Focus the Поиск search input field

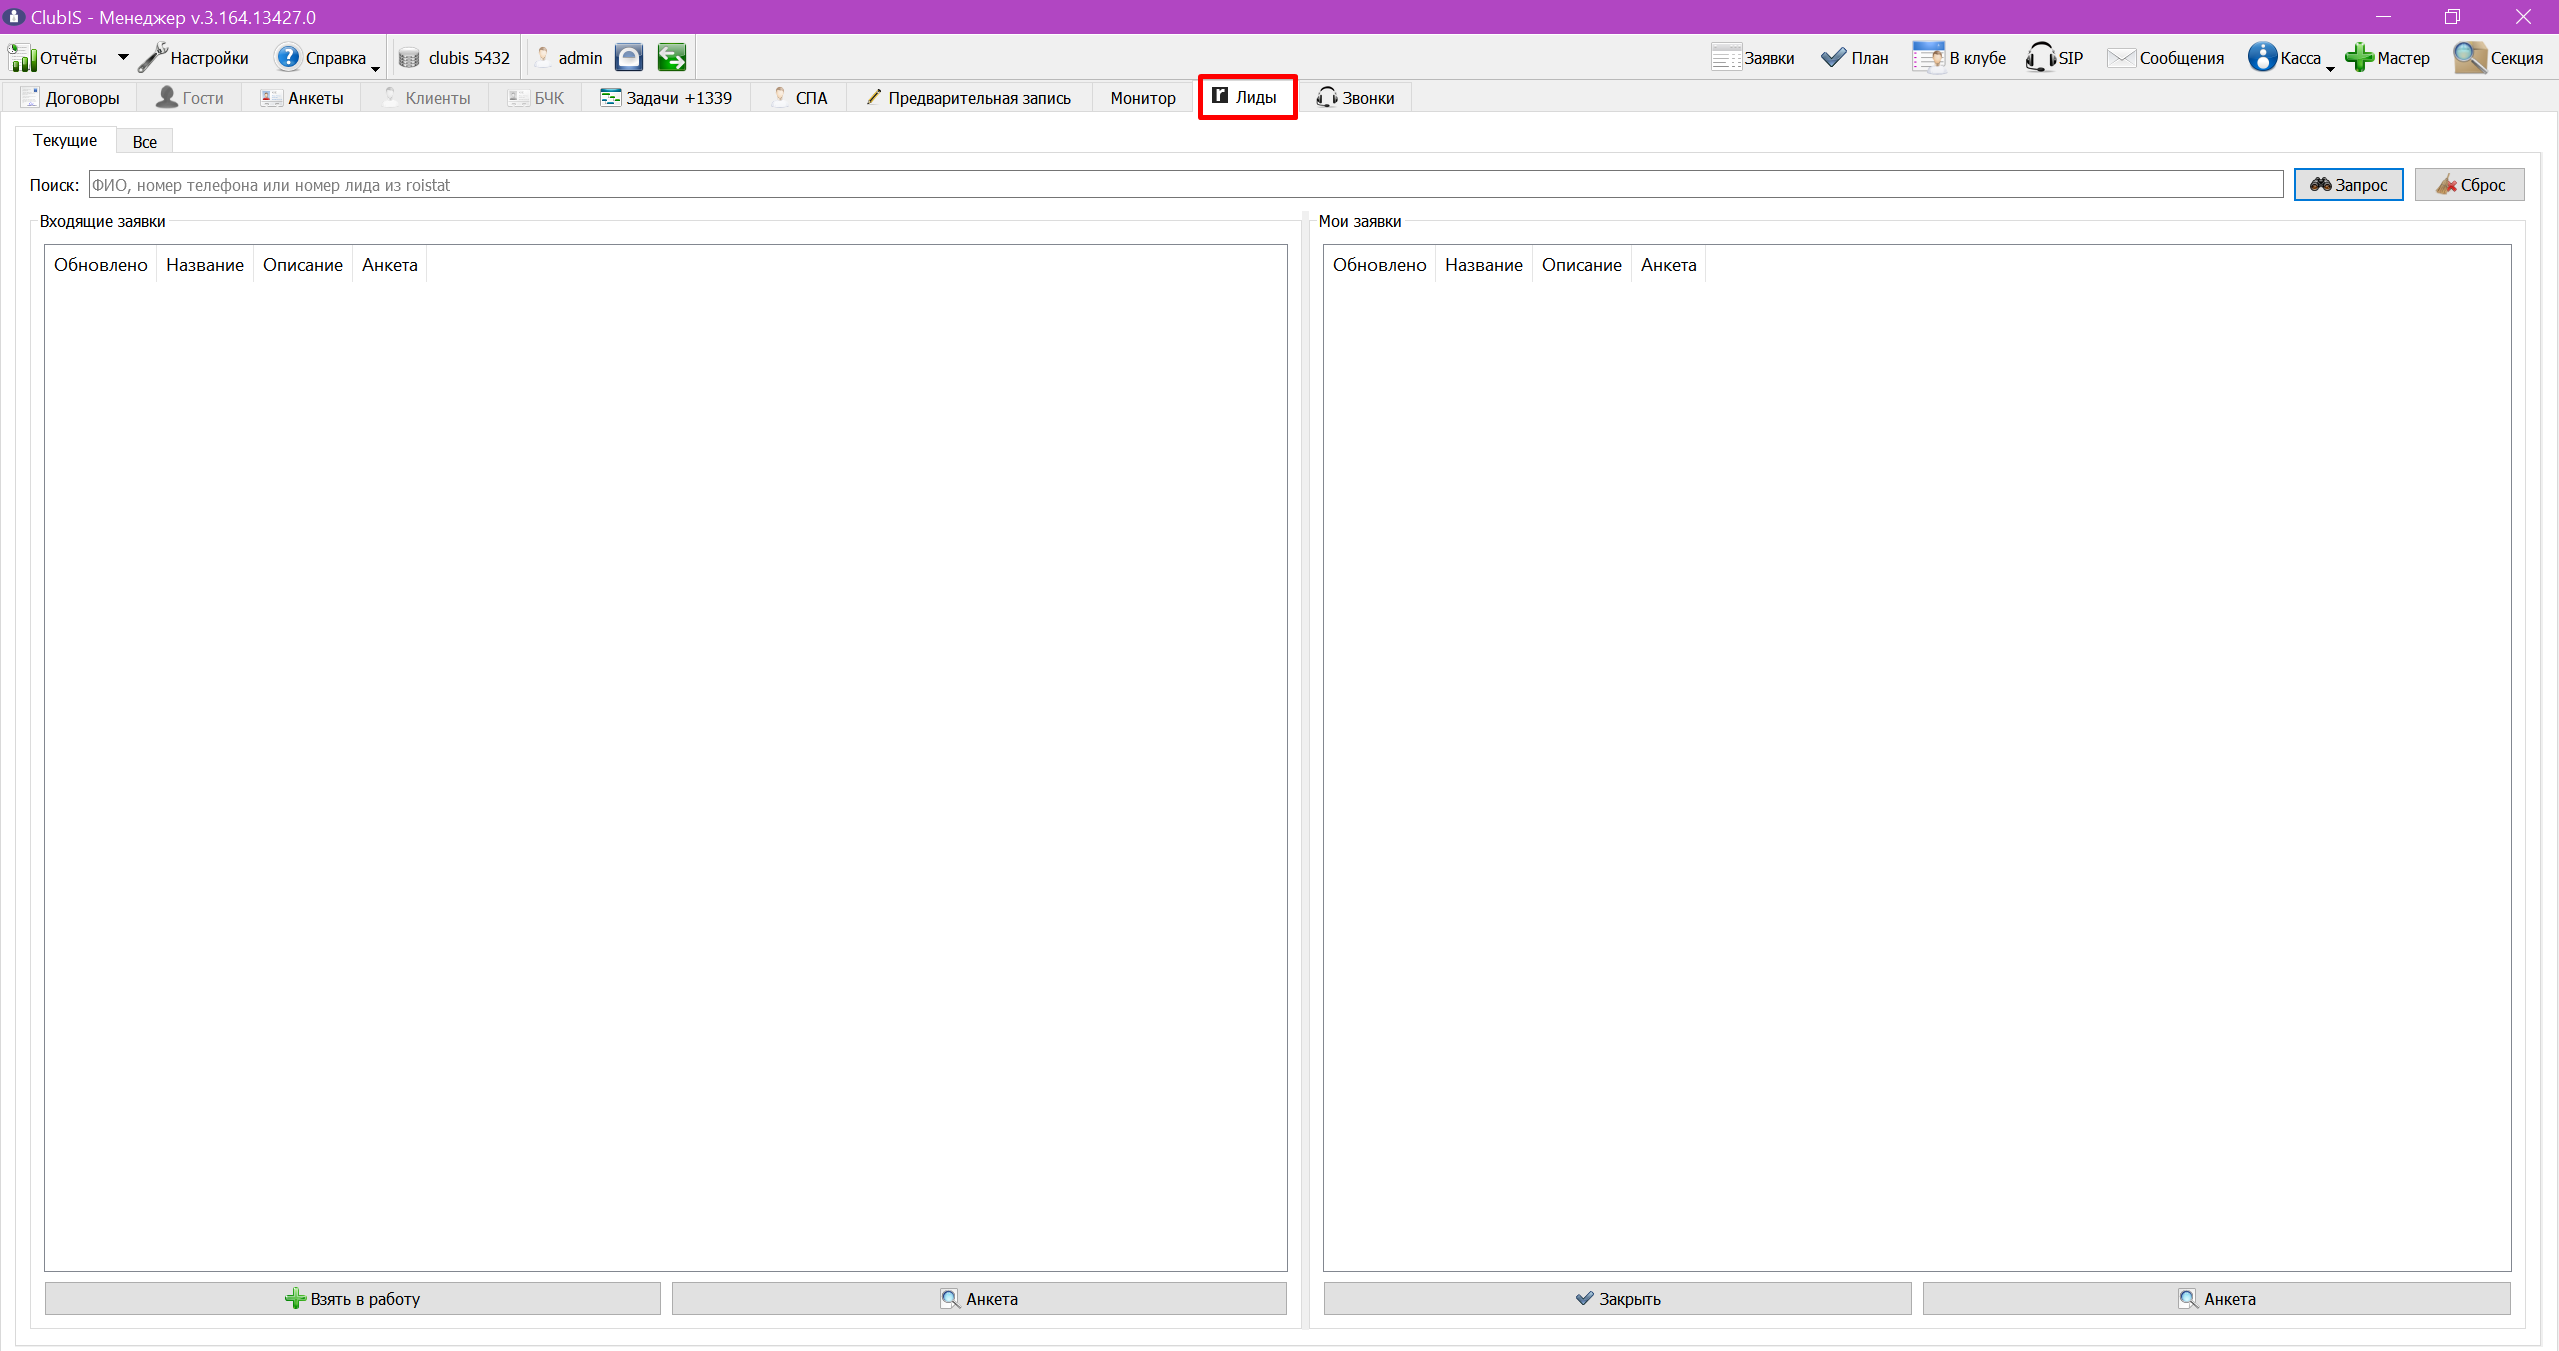pos(1186,184)
